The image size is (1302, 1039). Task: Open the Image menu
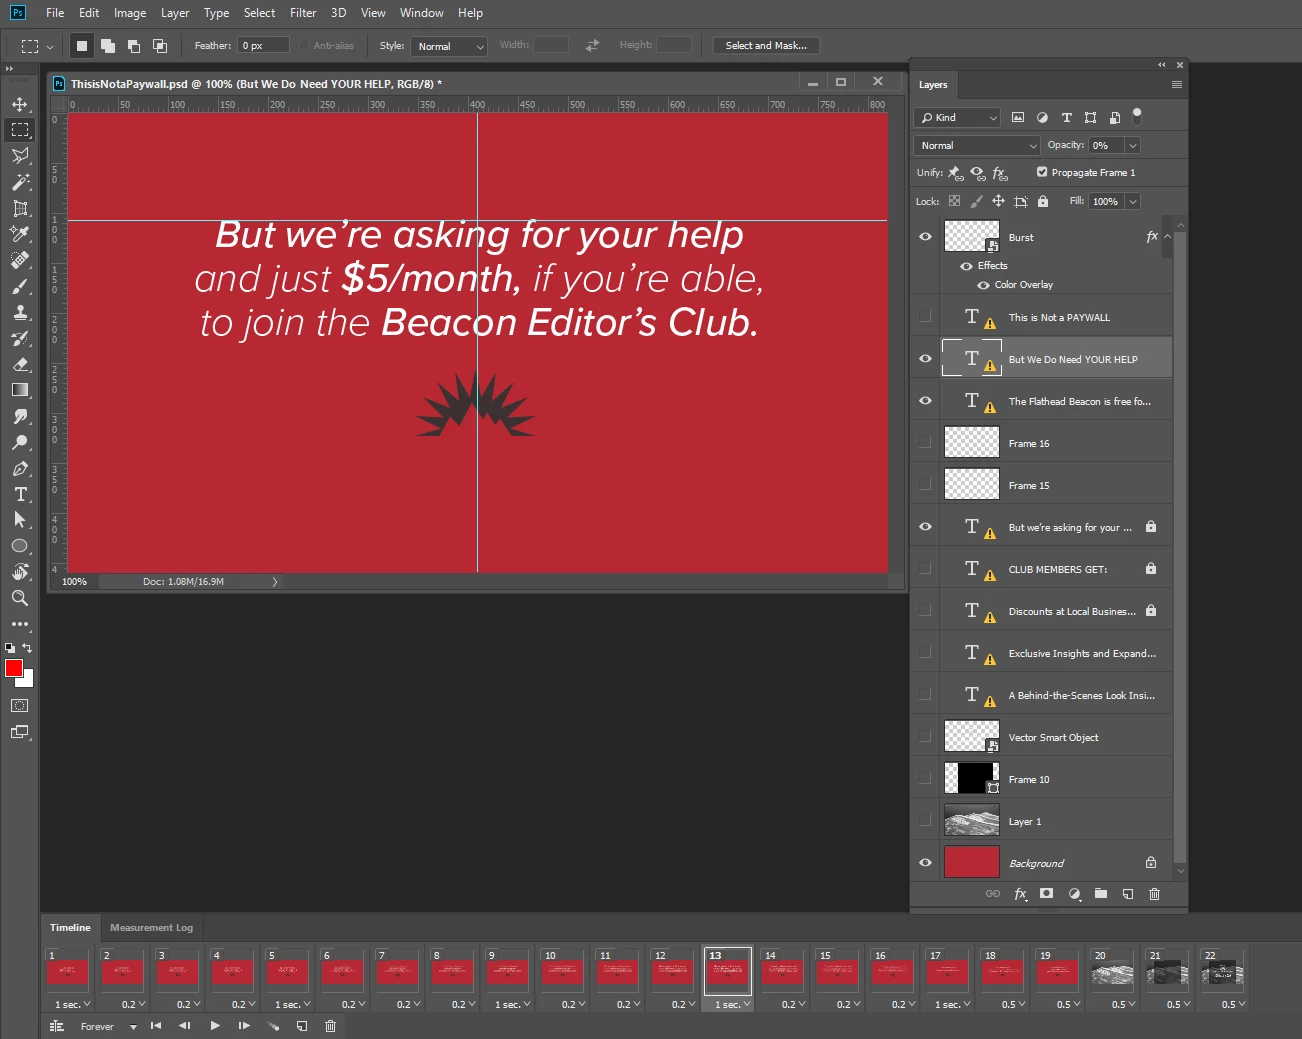click(130, 13)
